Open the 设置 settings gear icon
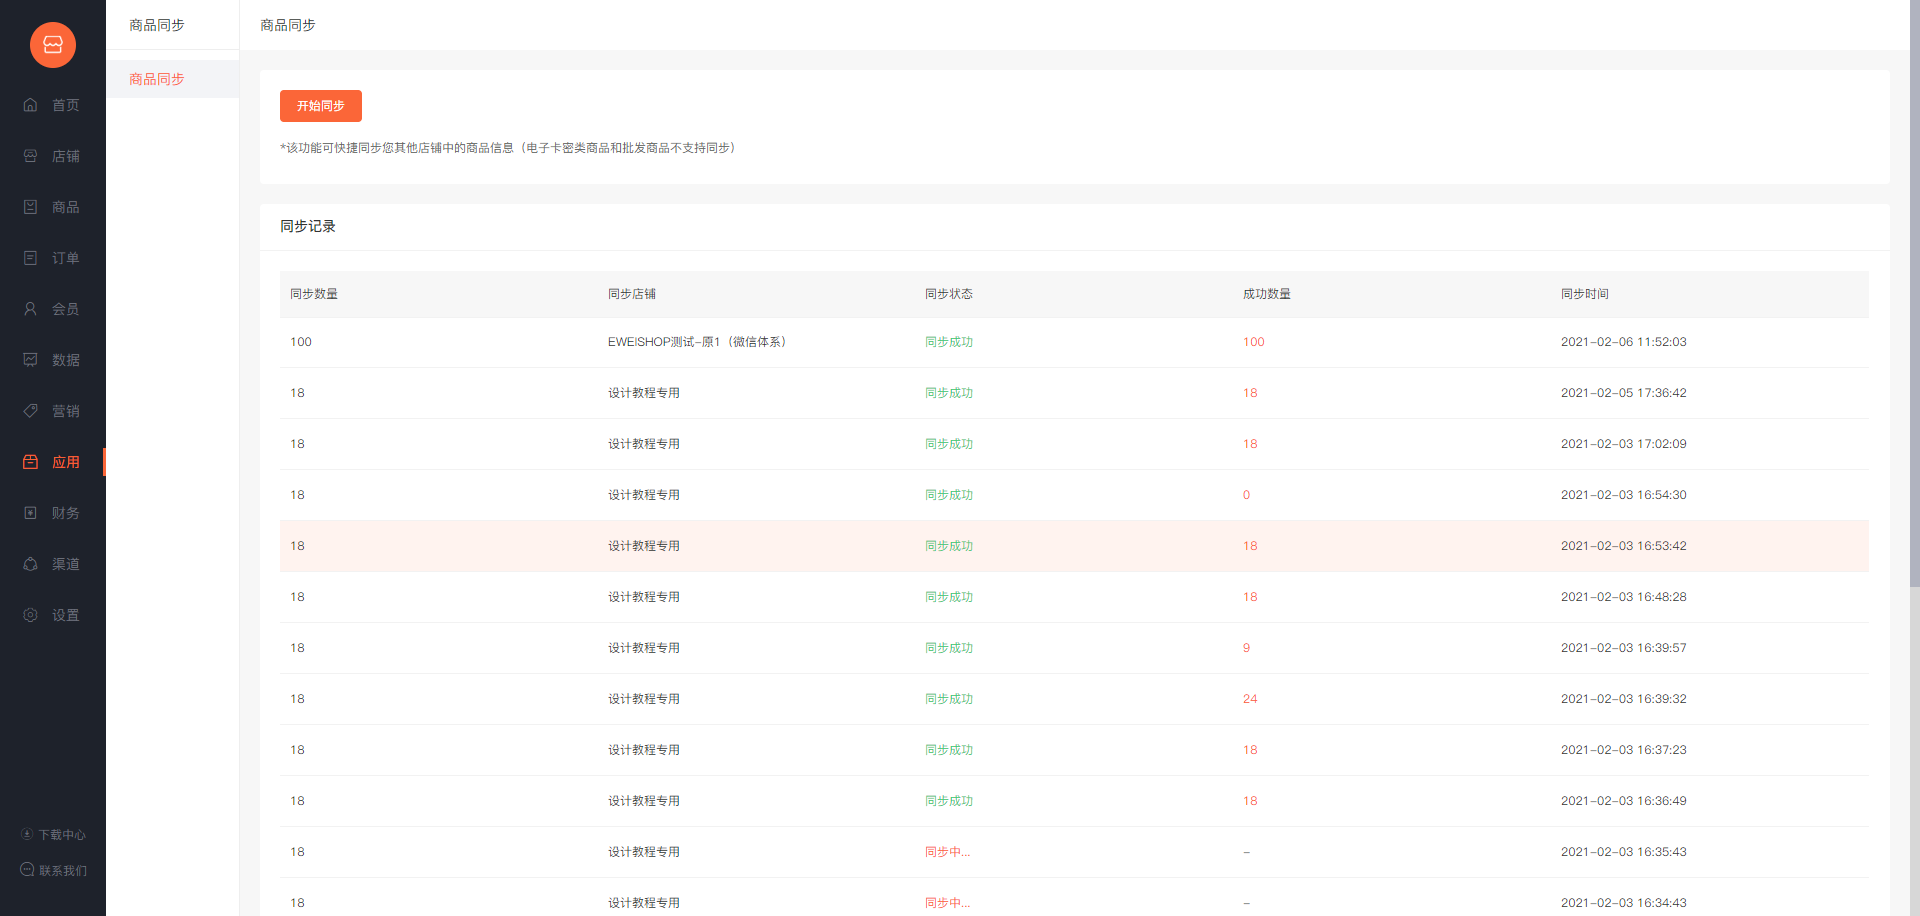 point(30,615)
